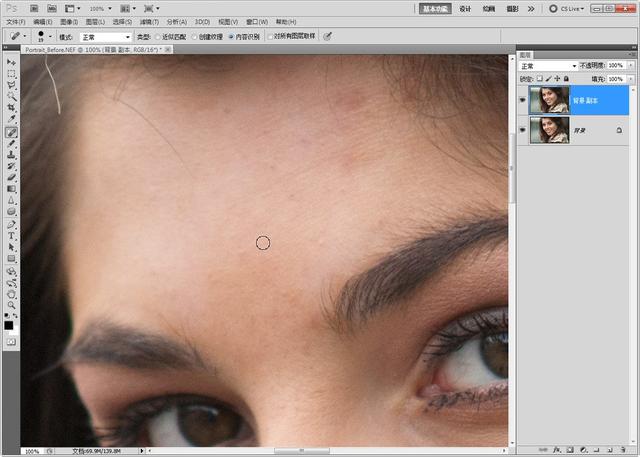The height and width of the screenshot is (457, 640).
Task: Select the Clone Stamp tool
Action: pos(11,155)
